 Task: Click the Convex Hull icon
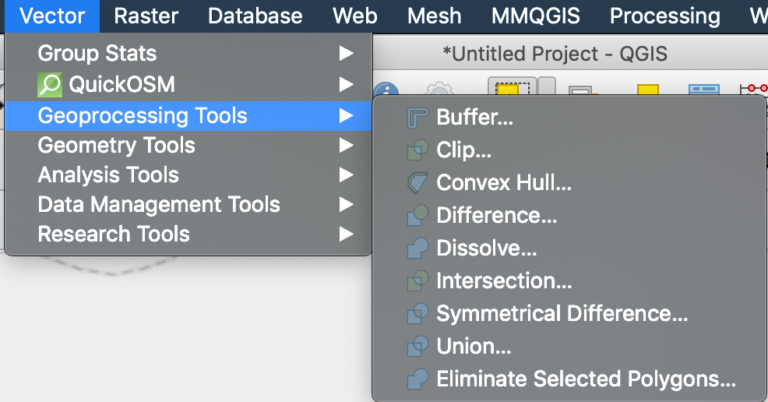(x=418, y=183)
